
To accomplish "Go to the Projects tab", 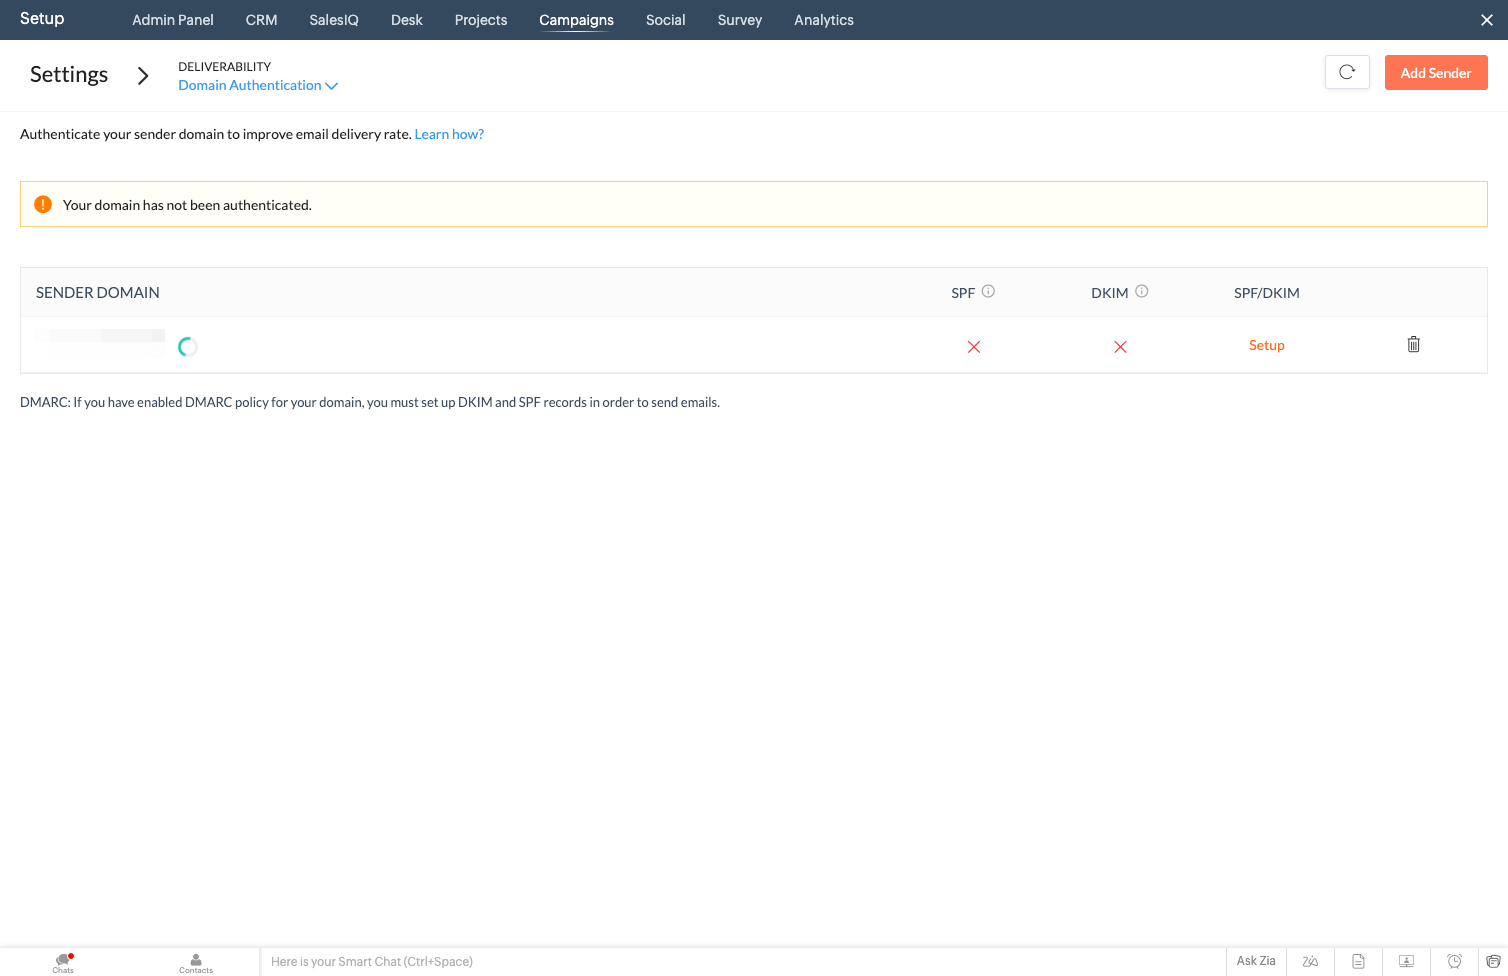I will tap(481, 20).
